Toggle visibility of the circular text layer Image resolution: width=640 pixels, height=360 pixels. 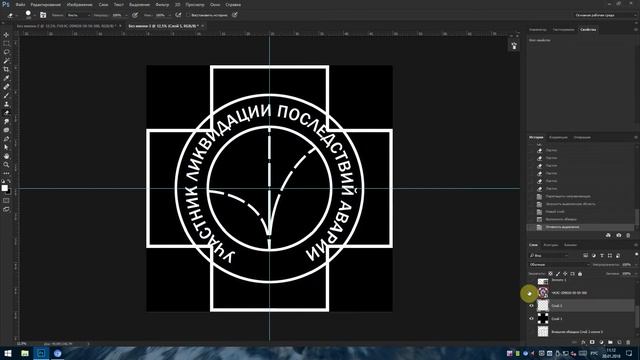point(530,293)
